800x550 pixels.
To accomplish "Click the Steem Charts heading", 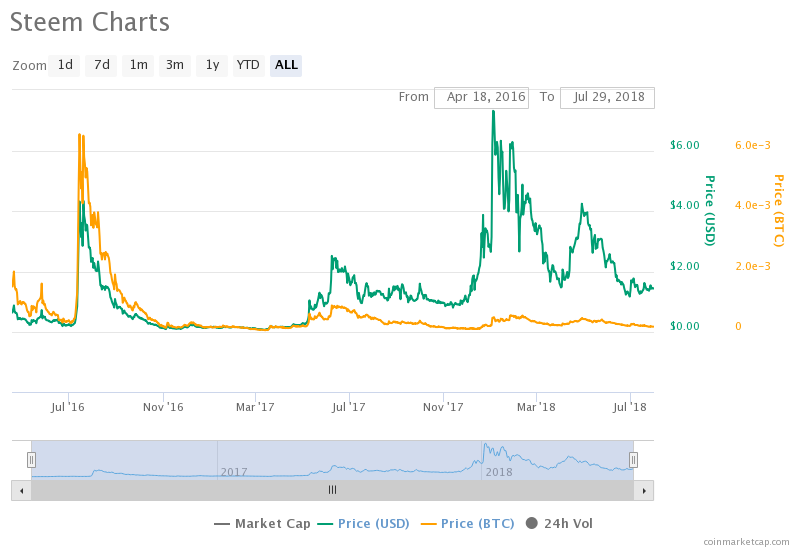I will coord(90,22).
